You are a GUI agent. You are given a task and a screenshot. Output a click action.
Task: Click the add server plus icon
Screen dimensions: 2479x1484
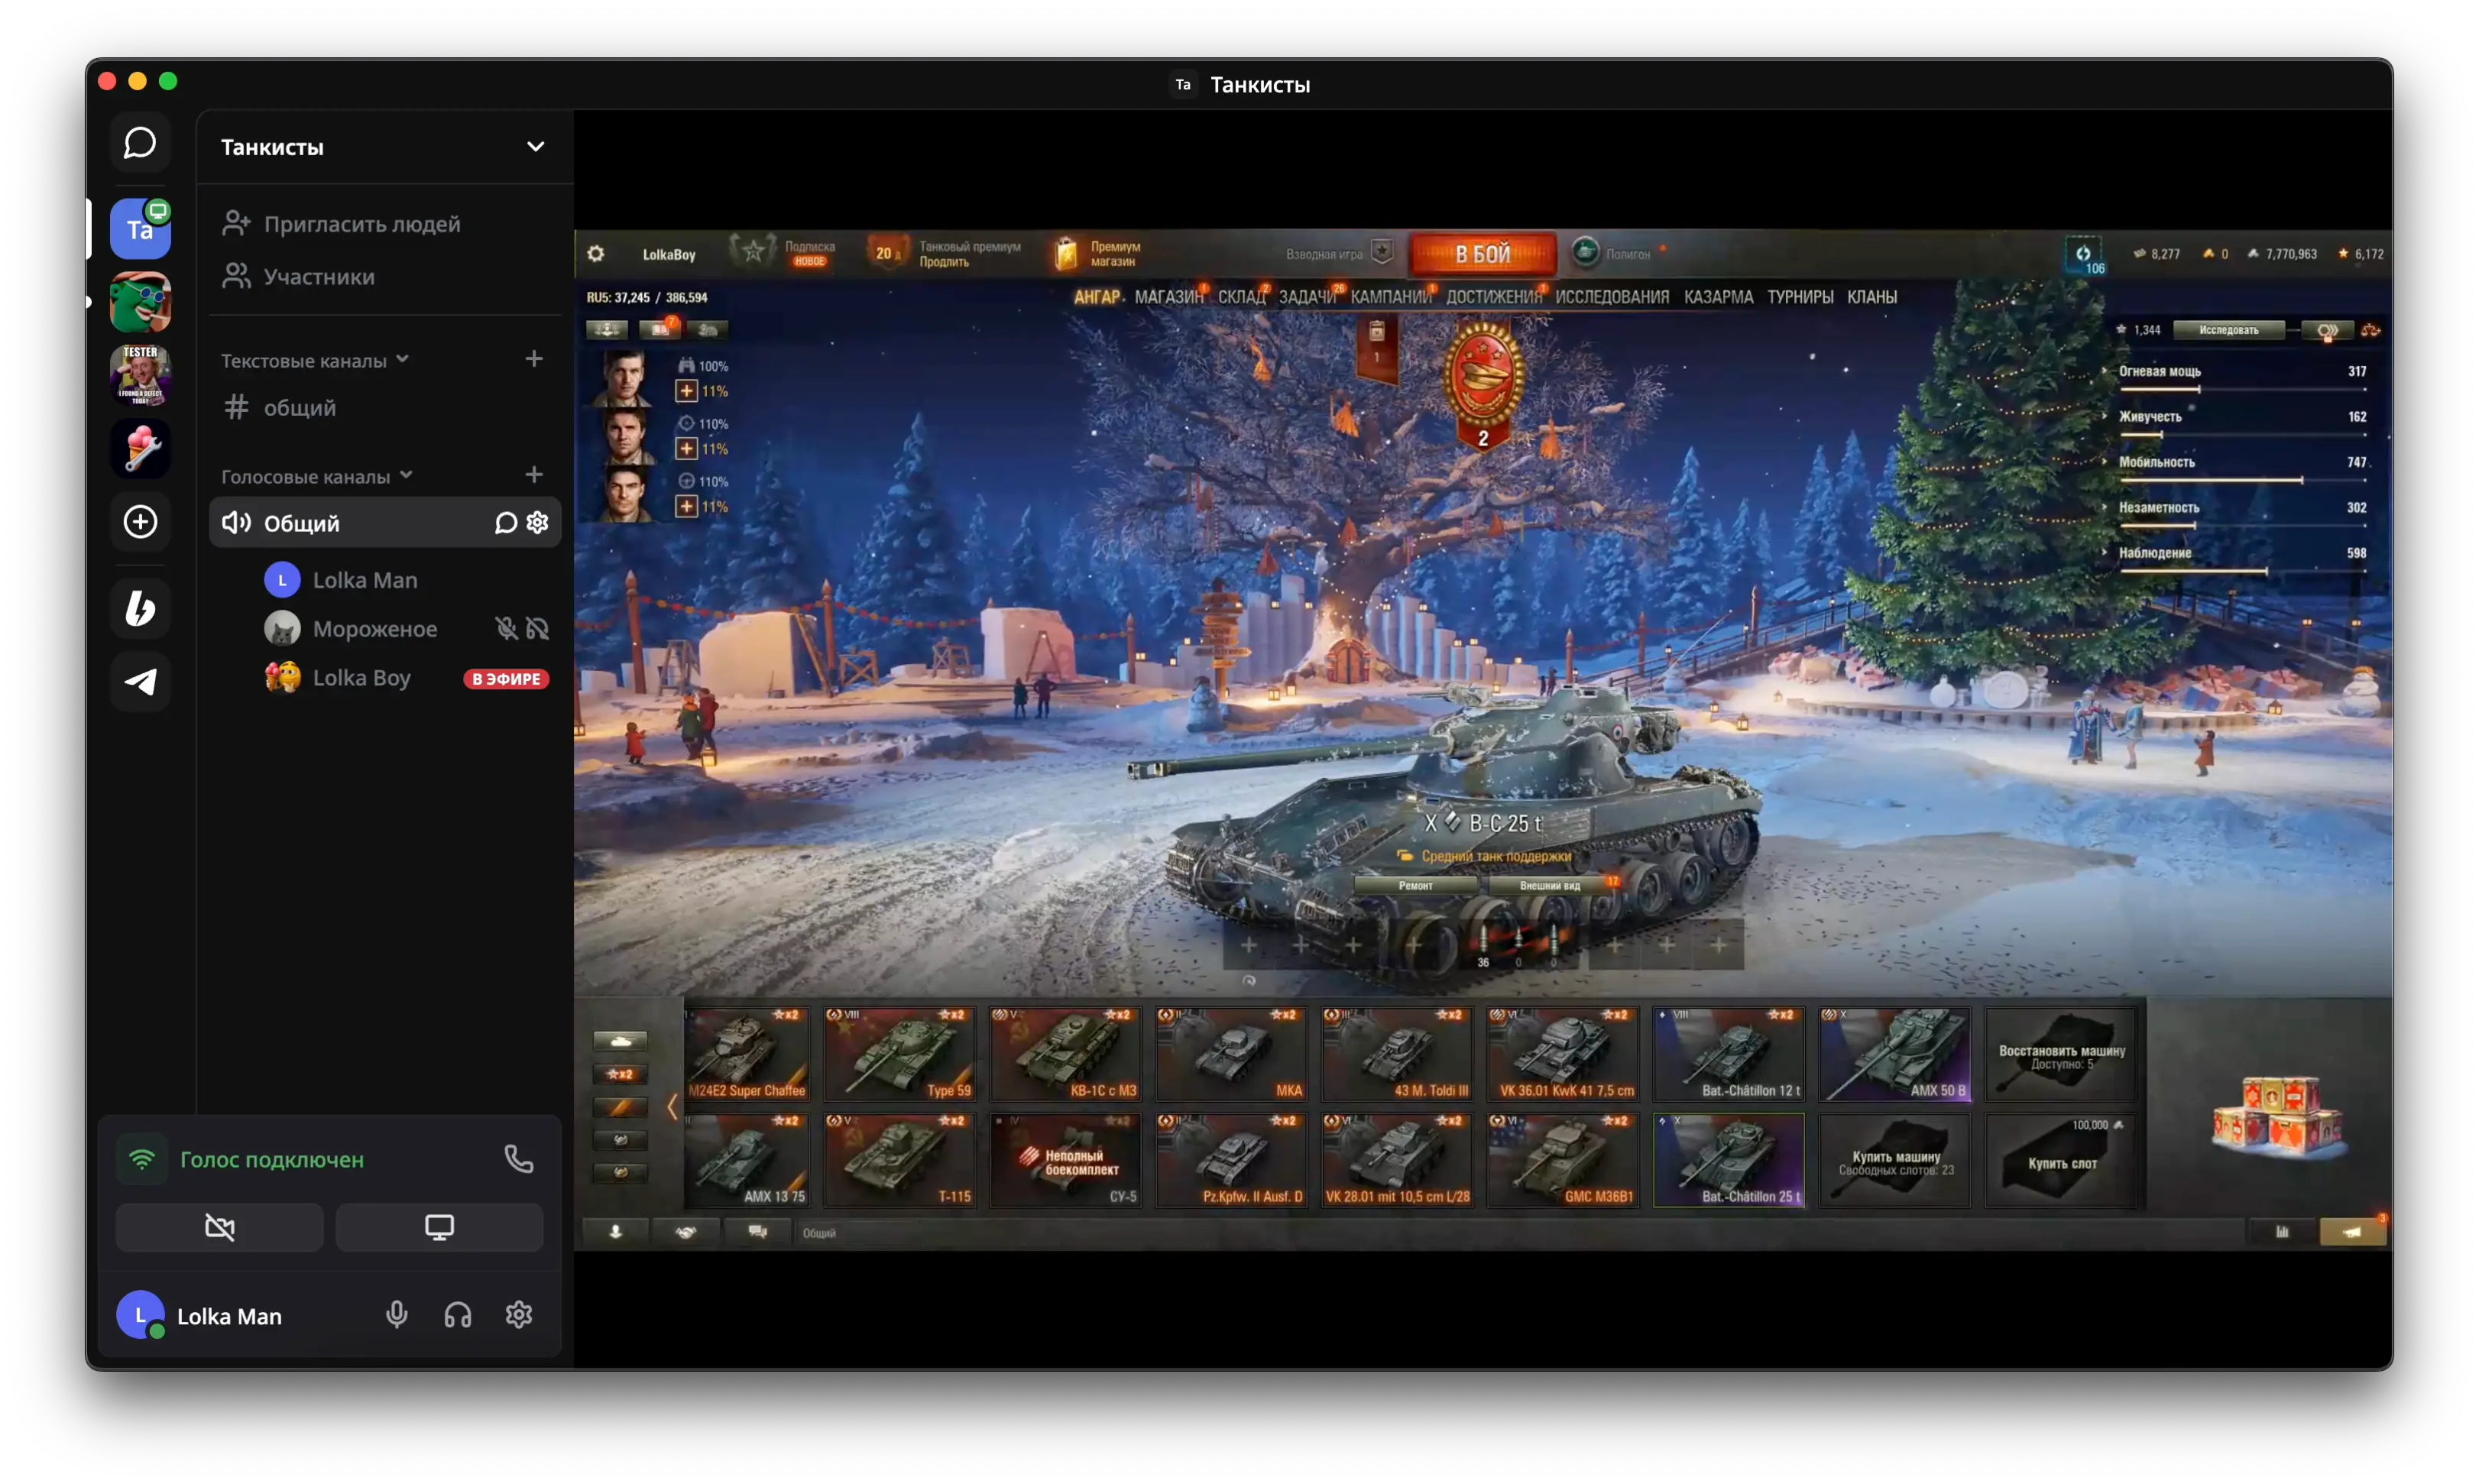[140, 522]
